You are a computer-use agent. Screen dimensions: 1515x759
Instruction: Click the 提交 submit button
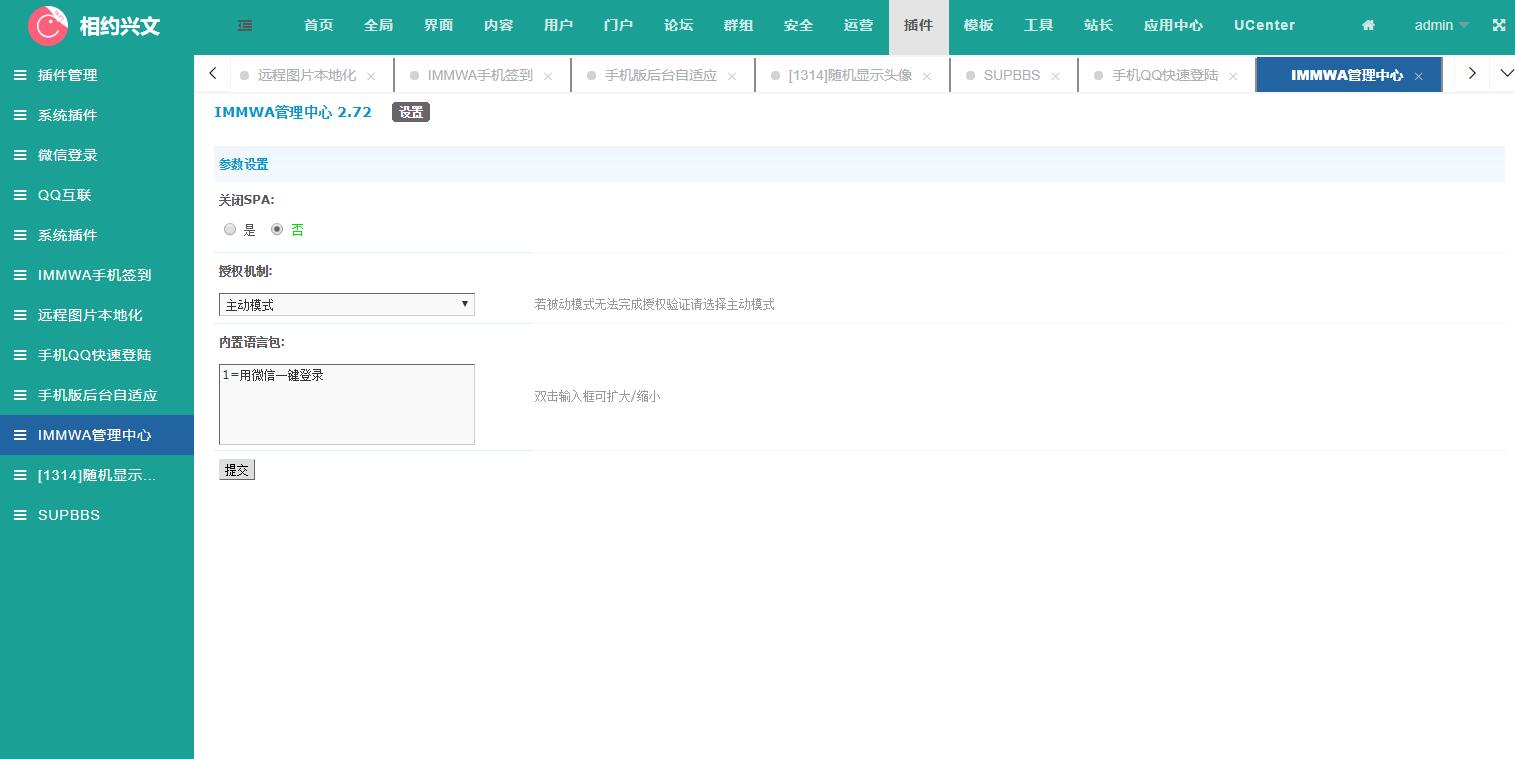(x=237, y=470)
